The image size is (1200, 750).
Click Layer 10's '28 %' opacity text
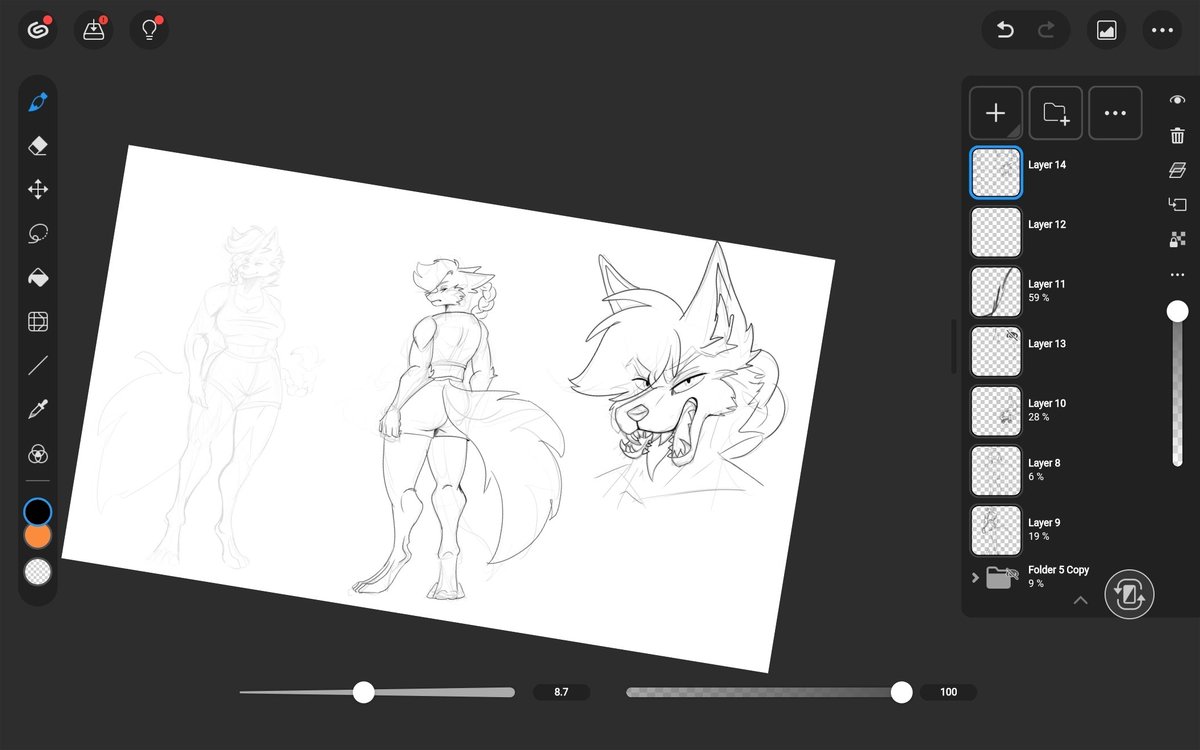point(1038,417)
